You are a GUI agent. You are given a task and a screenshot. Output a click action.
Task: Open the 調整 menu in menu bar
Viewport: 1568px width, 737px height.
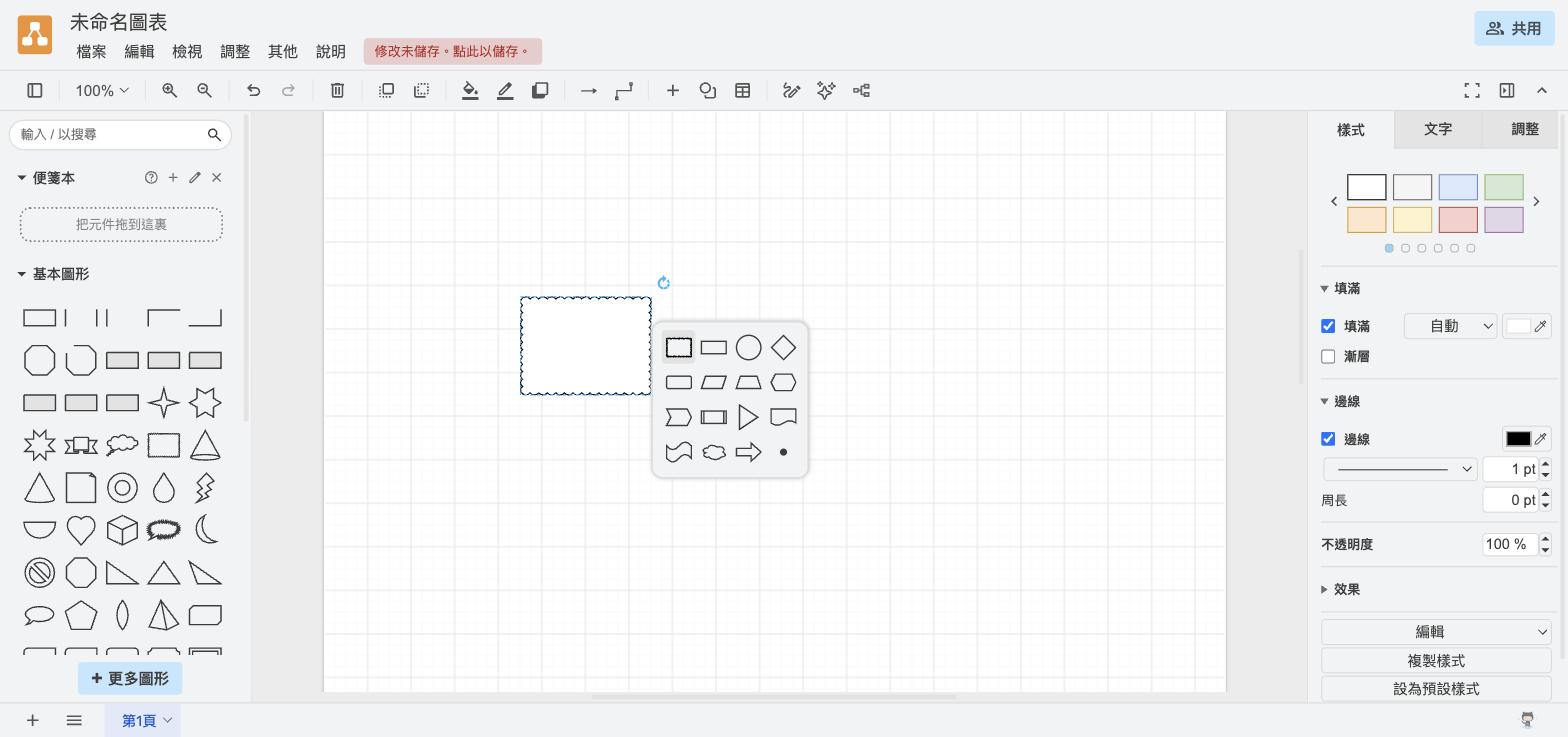point(235,51)
